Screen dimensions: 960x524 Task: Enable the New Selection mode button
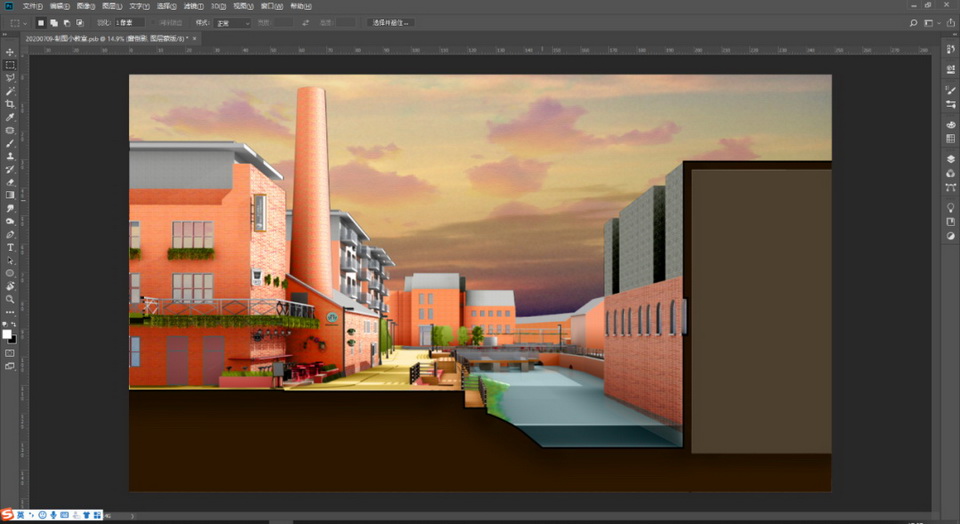tap(41, 22)
